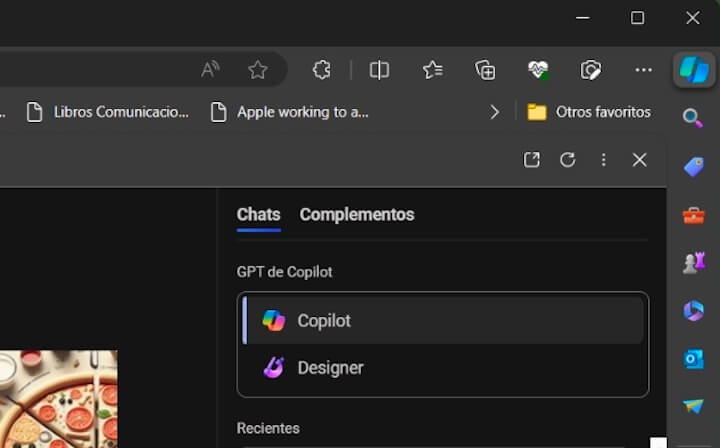Open the Apple working to a... bookmark
This screenshot has width=720, height=448.
[290, 112]
